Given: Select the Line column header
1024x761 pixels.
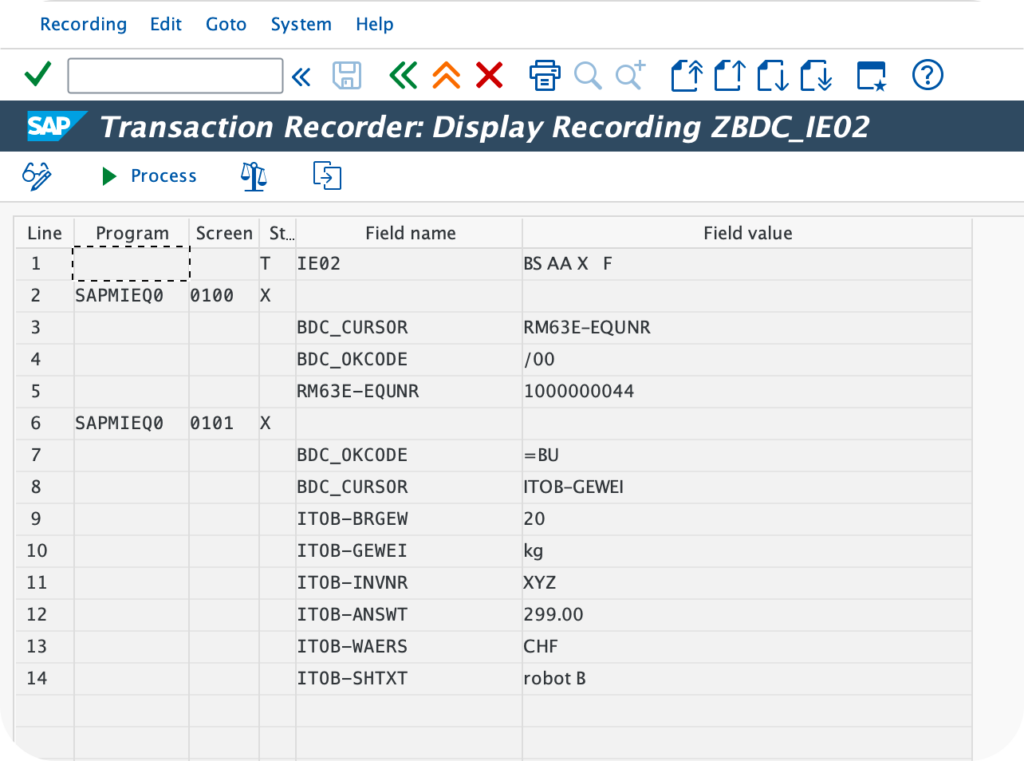Looking at the screenshot, I should [44, 233].
